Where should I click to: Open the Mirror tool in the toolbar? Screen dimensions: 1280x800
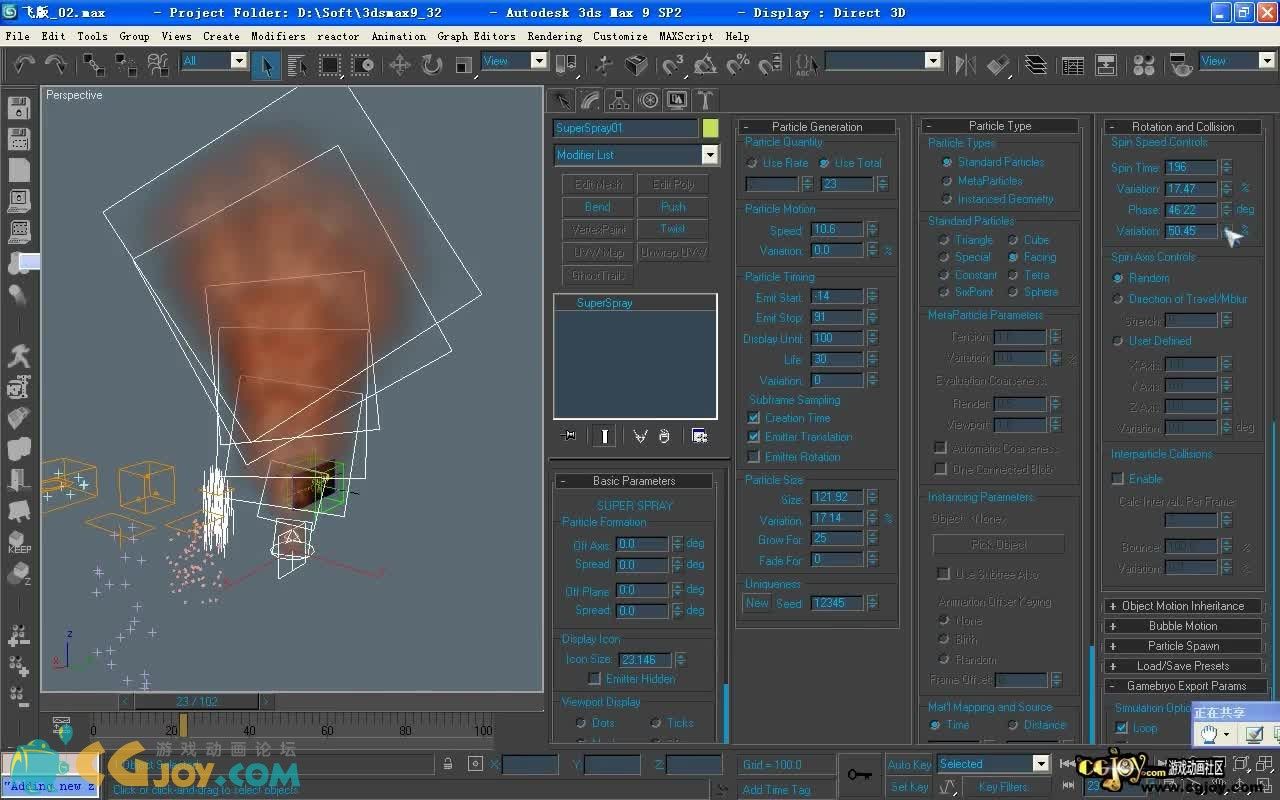pyautogui.click(x=965, y=65)
